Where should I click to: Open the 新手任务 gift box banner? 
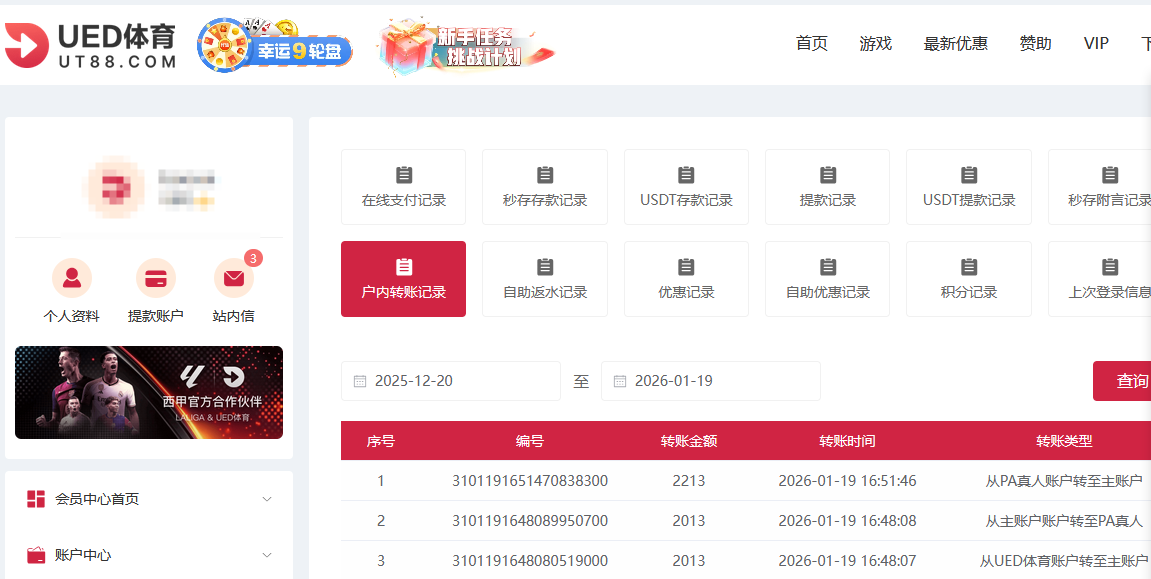coord(466,46)
